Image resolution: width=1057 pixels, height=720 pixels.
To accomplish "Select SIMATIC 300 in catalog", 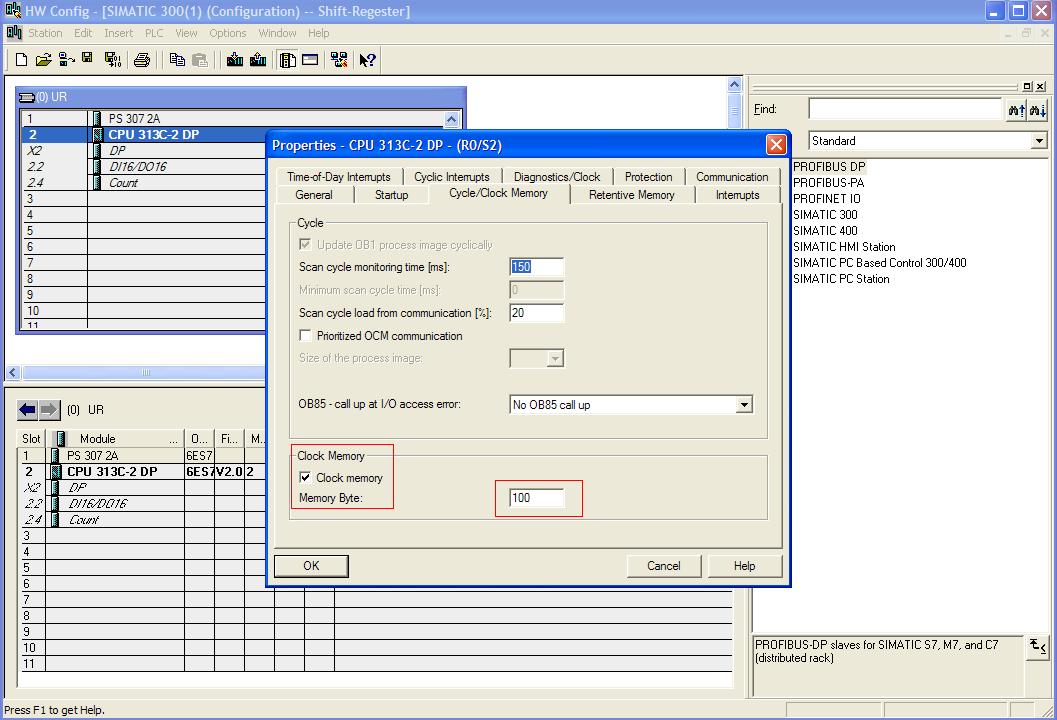I will tap(825, 214).
